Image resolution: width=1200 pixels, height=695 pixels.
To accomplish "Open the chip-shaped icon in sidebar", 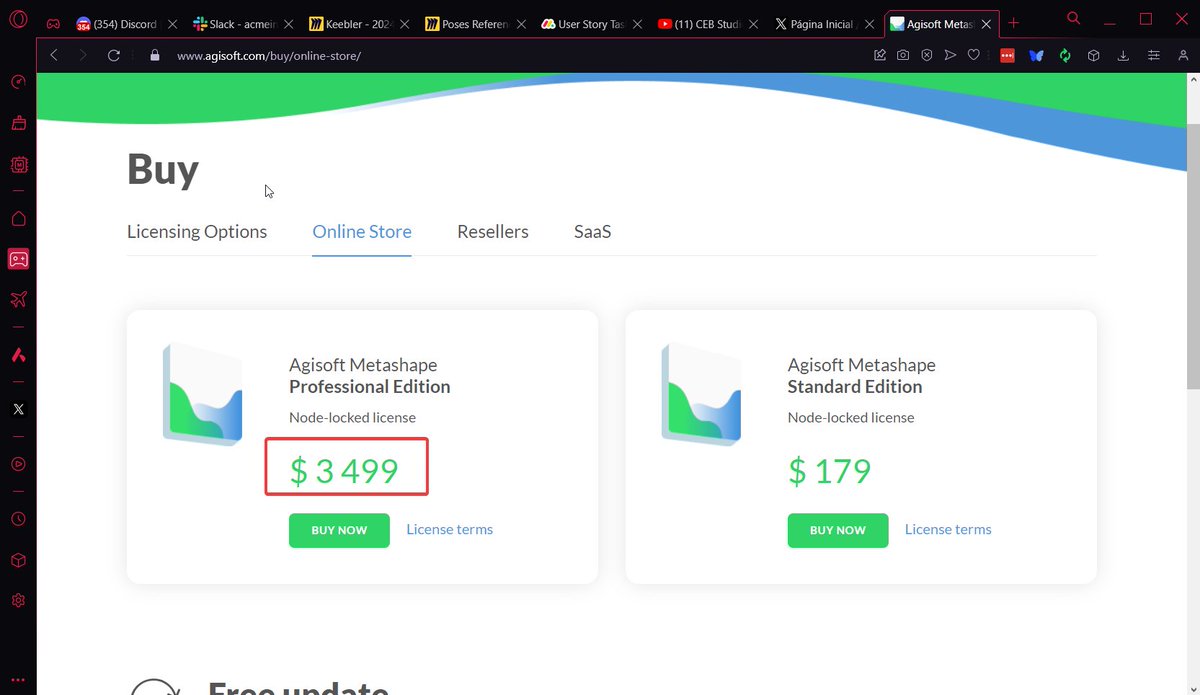I will pyautogui.click(x=18, y=165).
